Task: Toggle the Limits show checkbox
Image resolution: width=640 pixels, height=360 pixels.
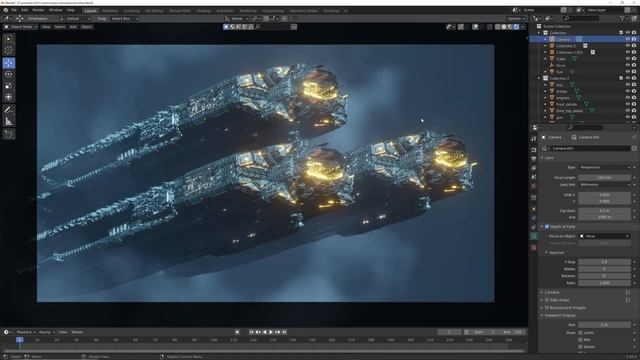Action: tap(580, 333)
